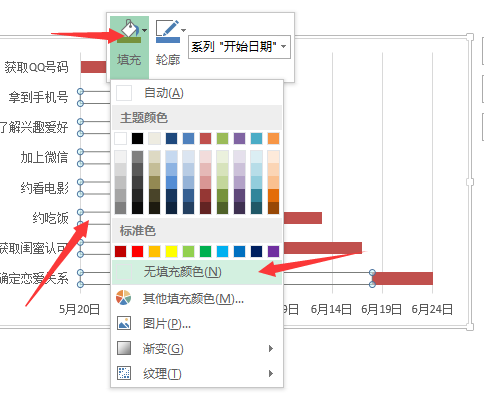Select bright red standard color

pyautogui.click(x=137, y=251)
